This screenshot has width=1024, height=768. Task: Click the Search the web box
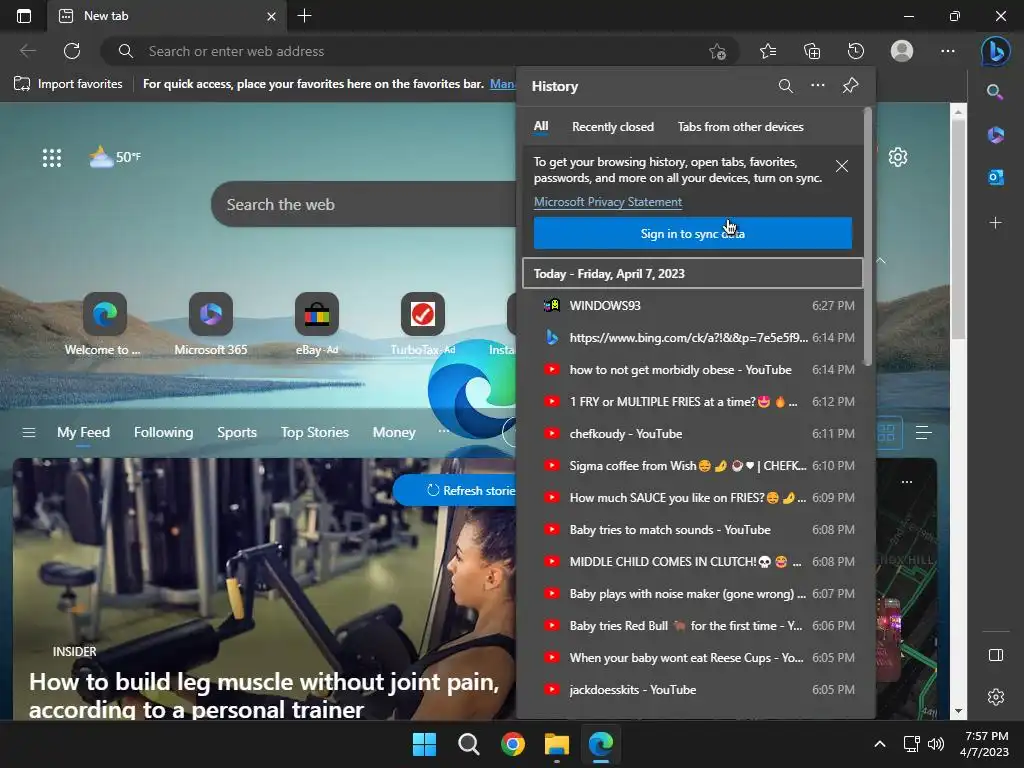364,204
